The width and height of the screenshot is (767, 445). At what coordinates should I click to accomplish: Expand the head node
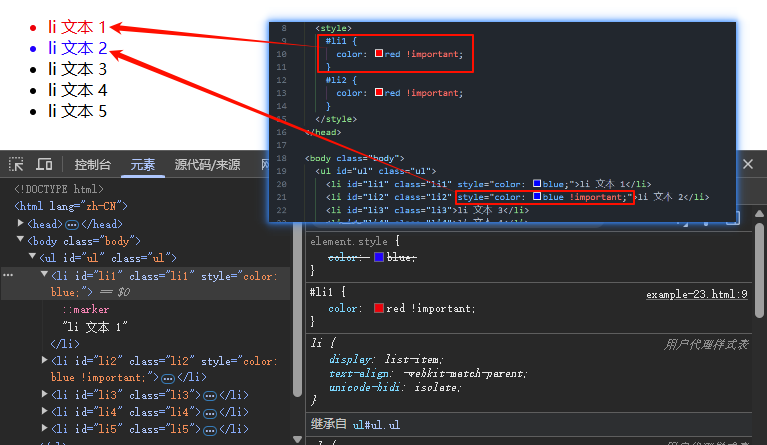pos(21,223)
